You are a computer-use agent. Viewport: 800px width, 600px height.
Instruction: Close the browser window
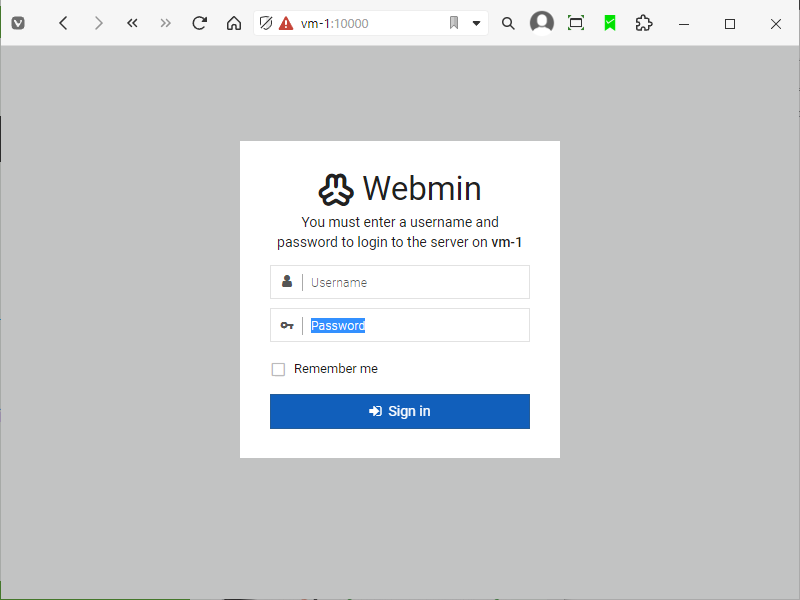point(776,24)
